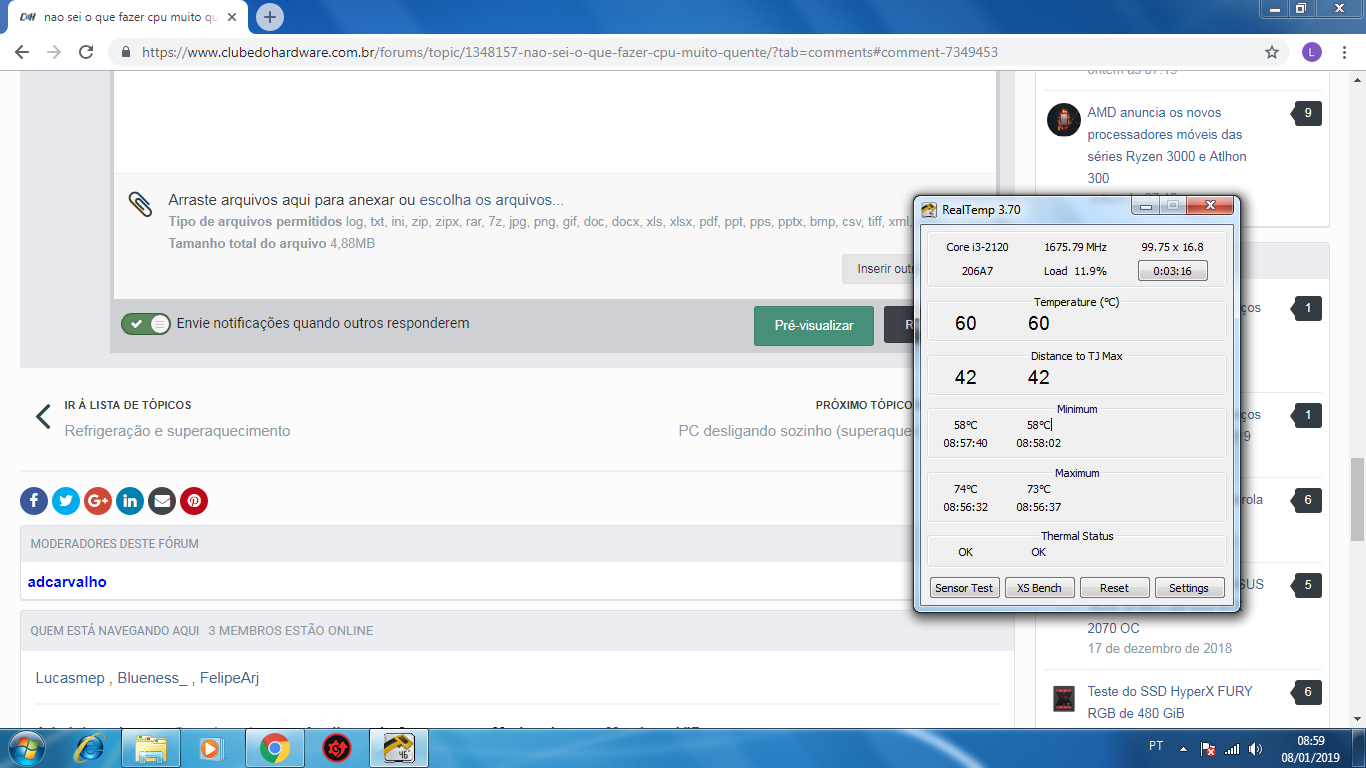Open Windows Media Player from the taskbar

click(x=211, y=747)
